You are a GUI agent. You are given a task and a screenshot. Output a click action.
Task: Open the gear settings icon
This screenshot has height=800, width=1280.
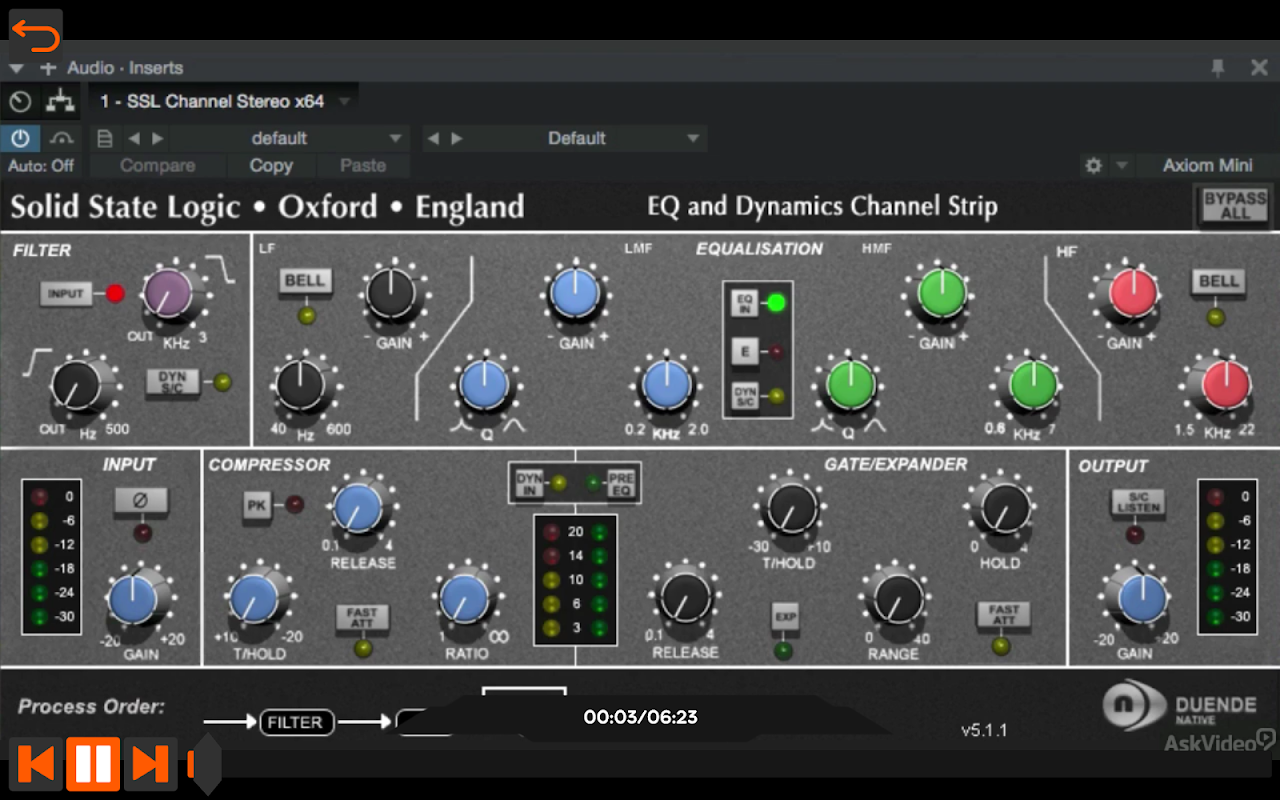coord(1093,166)
